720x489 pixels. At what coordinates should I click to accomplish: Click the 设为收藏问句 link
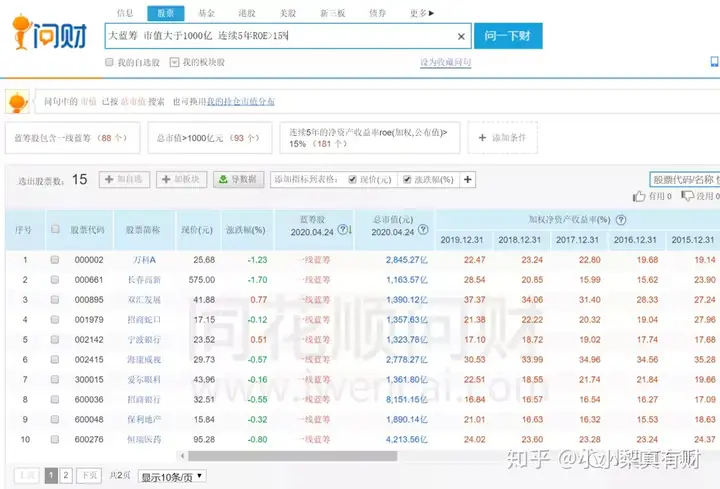pos(445,62)
